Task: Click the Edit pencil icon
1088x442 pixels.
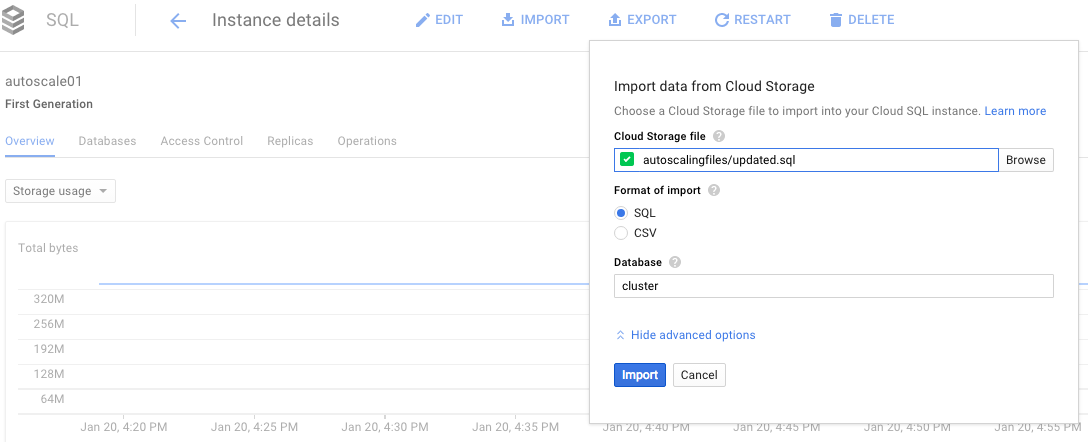Action: point(422,20)
